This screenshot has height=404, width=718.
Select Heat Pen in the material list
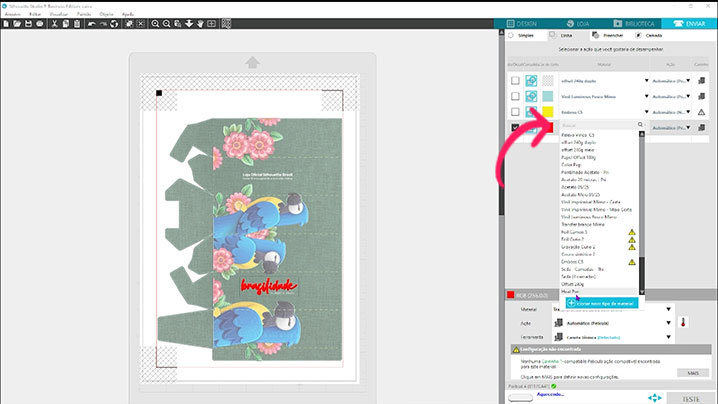pyautogui.click(x=570, y=291)
